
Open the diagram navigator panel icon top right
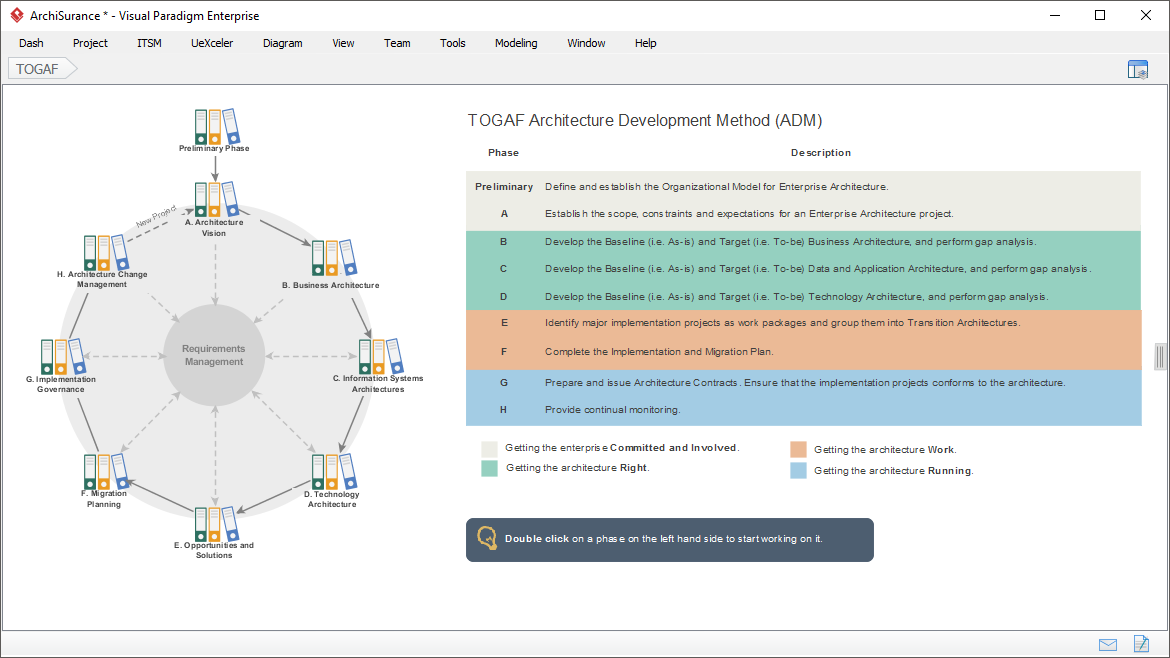[1138, 68]
